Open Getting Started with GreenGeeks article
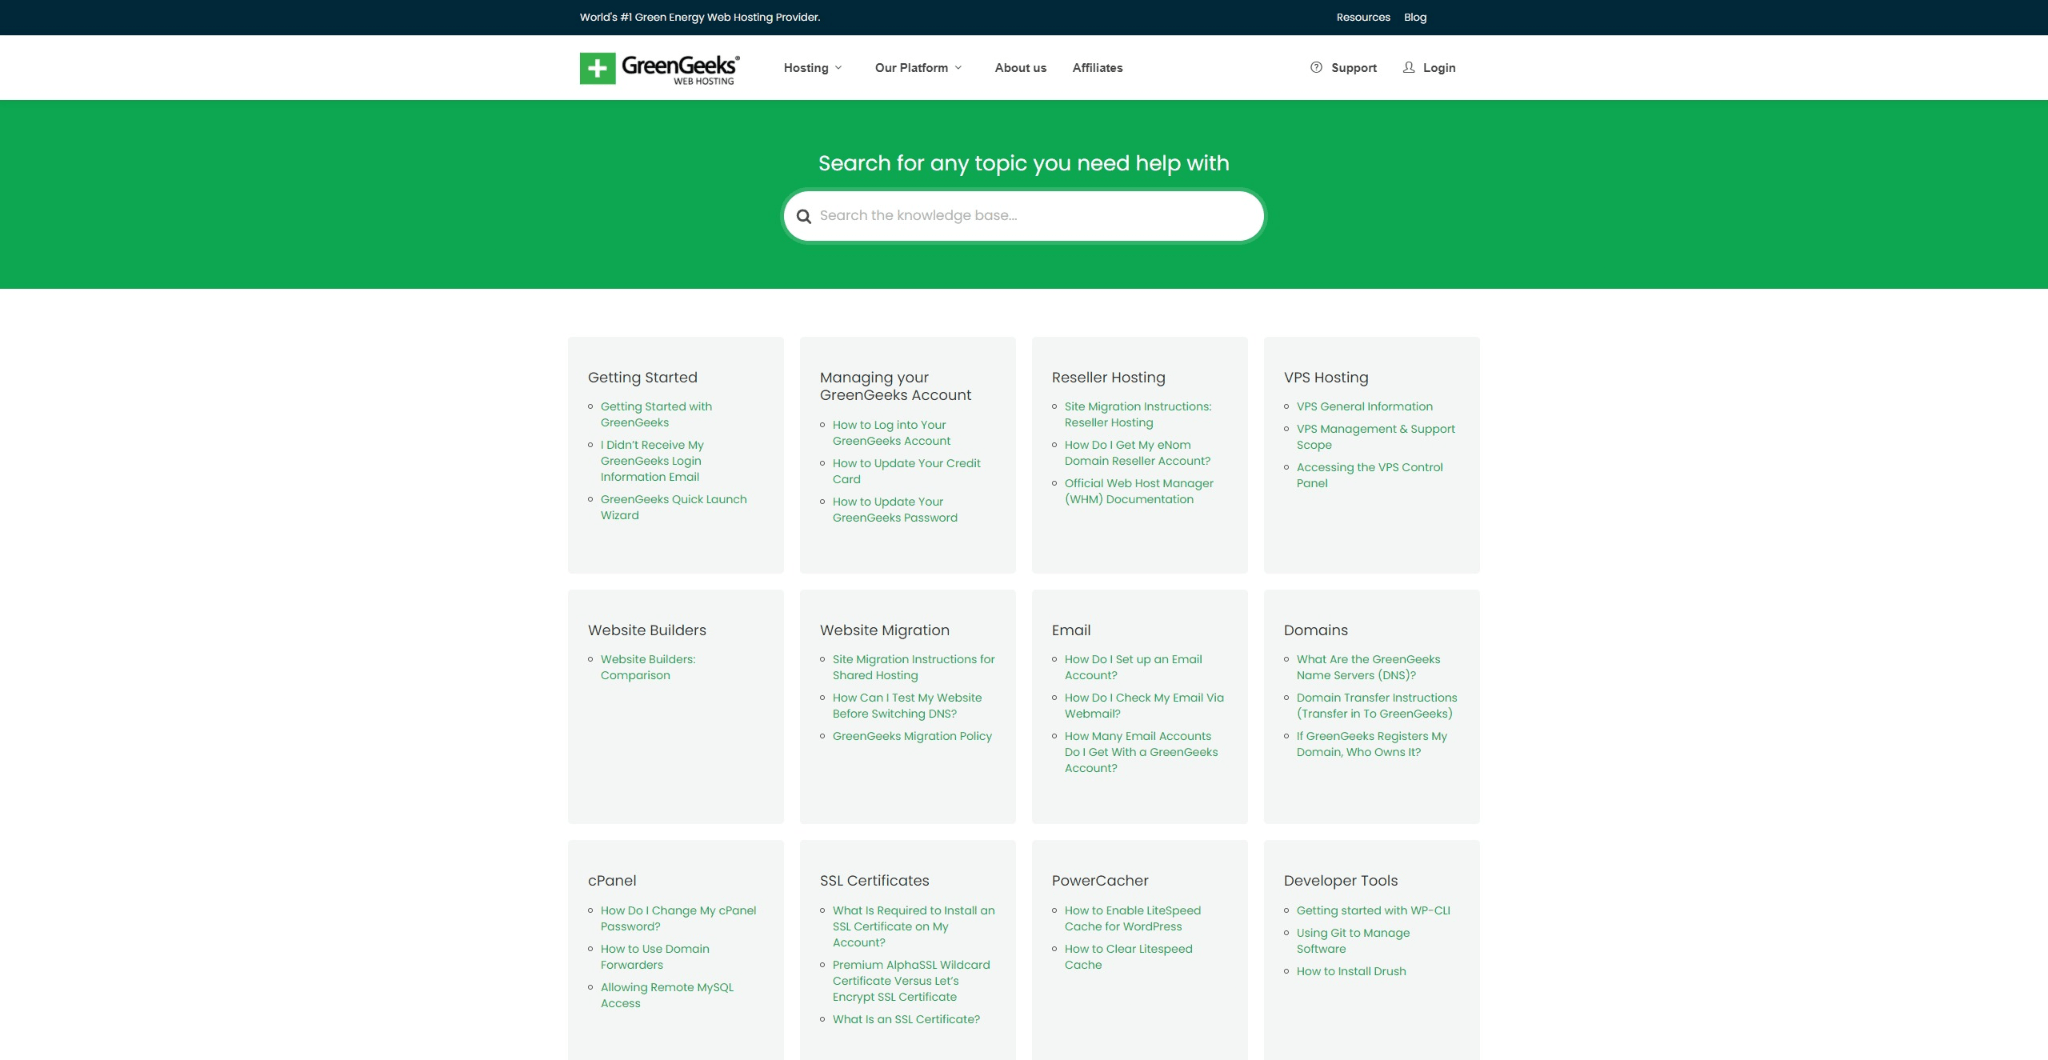Image resolution: width=2048 pixels, height=1060 pixels. coord(656,414)
